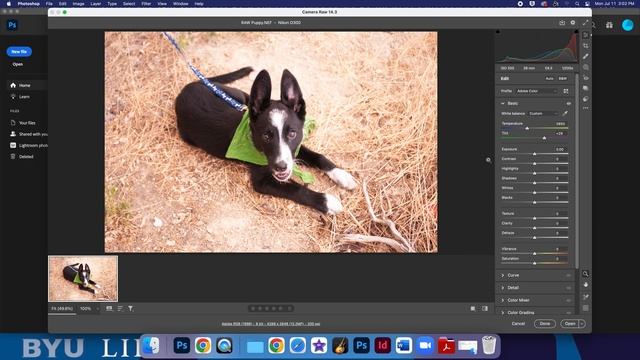The width and height of the screenshot is (640, 360).
Task: Toggle Color Mixer panel visibility eye
Action: click(568, 300)
